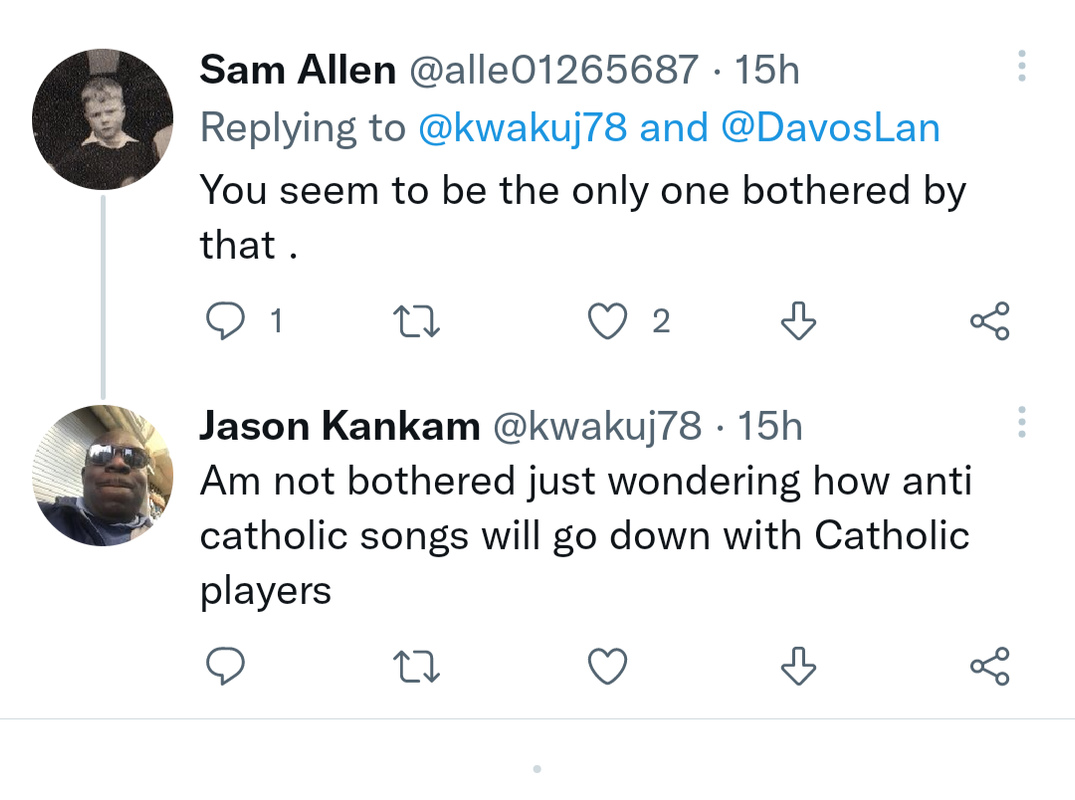Screen dimensions: 1075x800
Task: Like Jason Kankam's tweet
Action: point(606,666)
